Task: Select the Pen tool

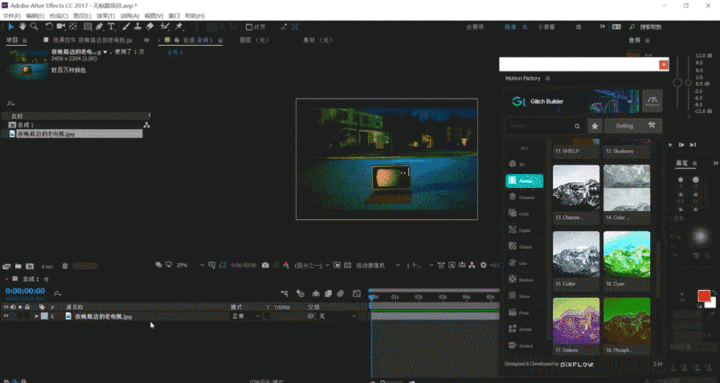Action: [100, 27]
